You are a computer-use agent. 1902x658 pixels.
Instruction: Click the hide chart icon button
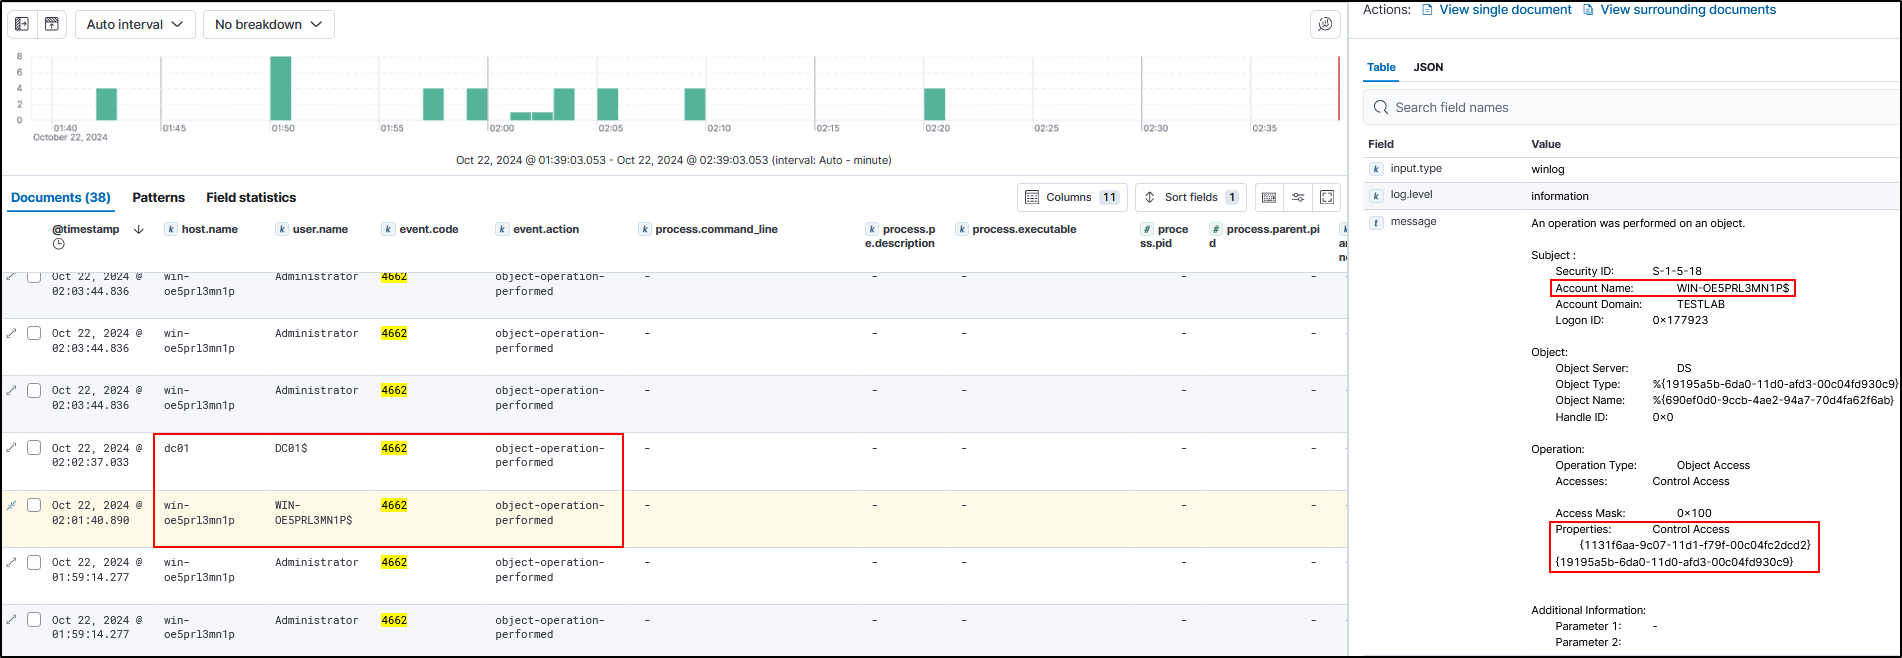(52, 24)
